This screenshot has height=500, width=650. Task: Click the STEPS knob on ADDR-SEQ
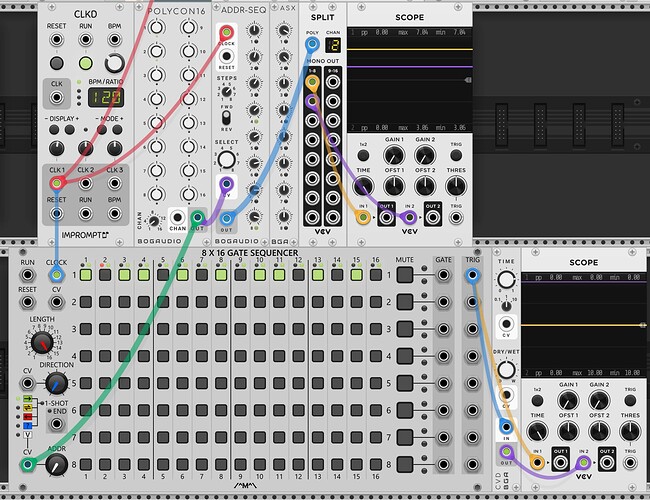point(226,91)
